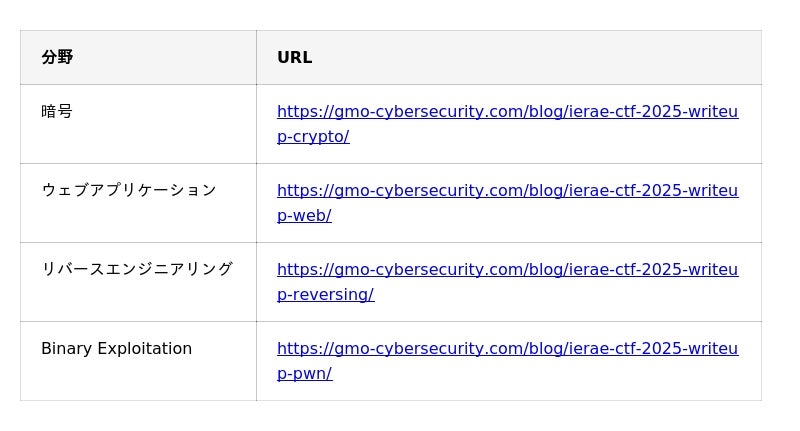Click the URL column header
This screenshot has height=431, width=800.
[294, 58]
